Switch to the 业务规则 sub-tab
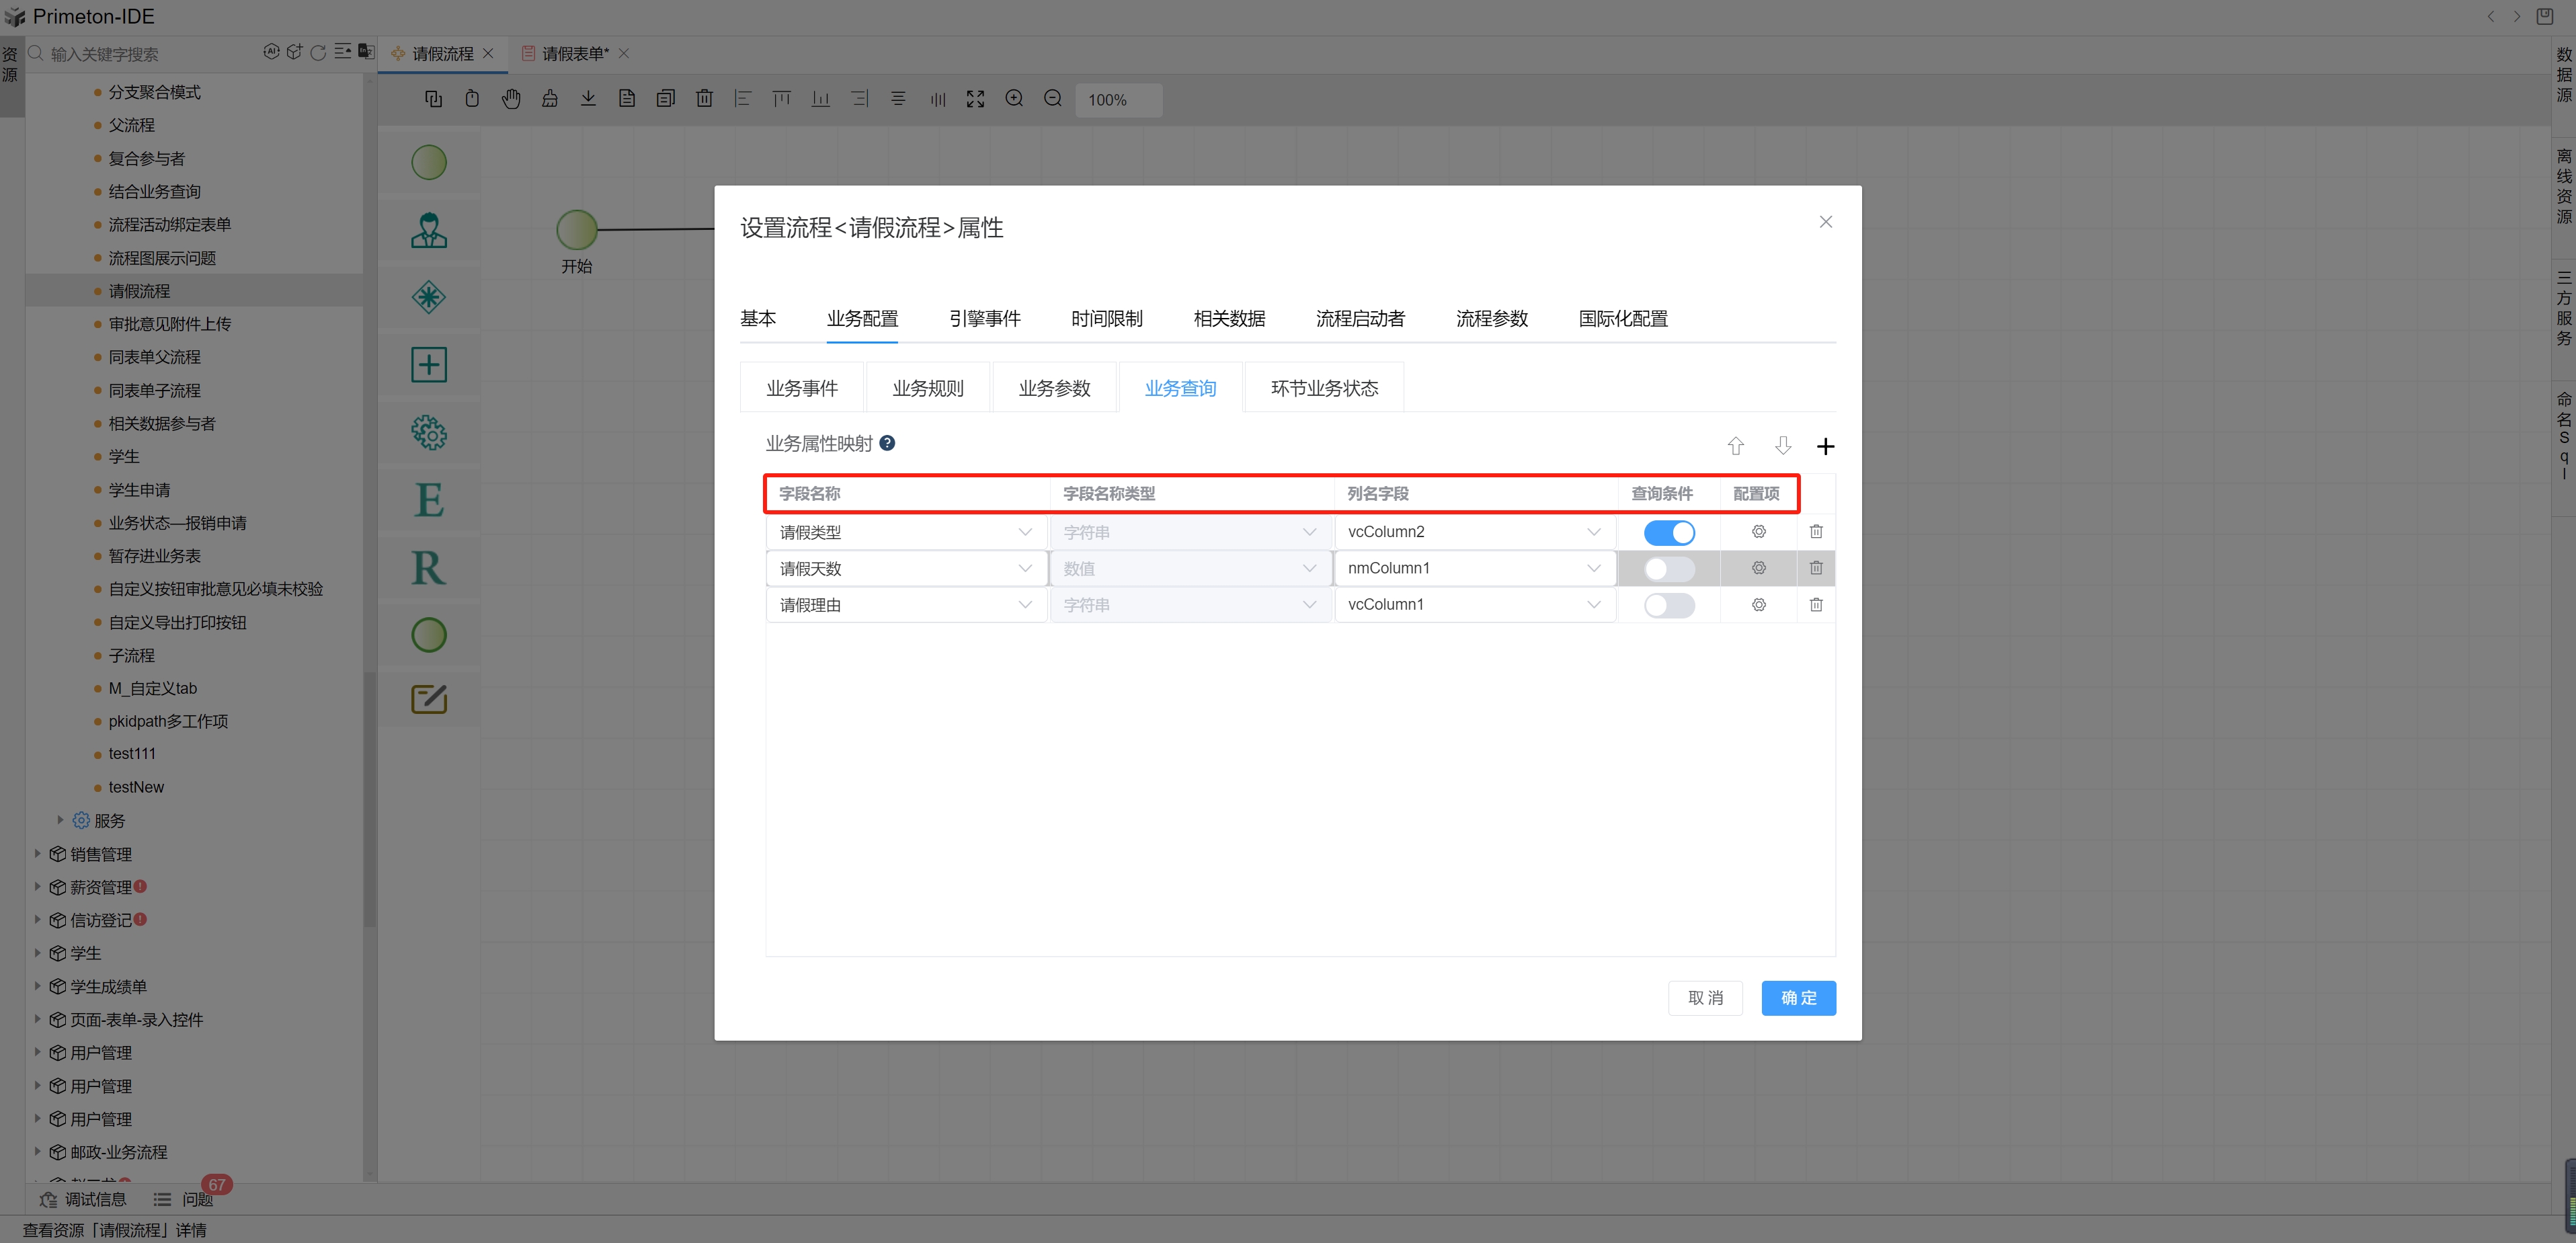Image resolution: width=2576 pixels, height=1243 pixels. [x=928, y=388]
